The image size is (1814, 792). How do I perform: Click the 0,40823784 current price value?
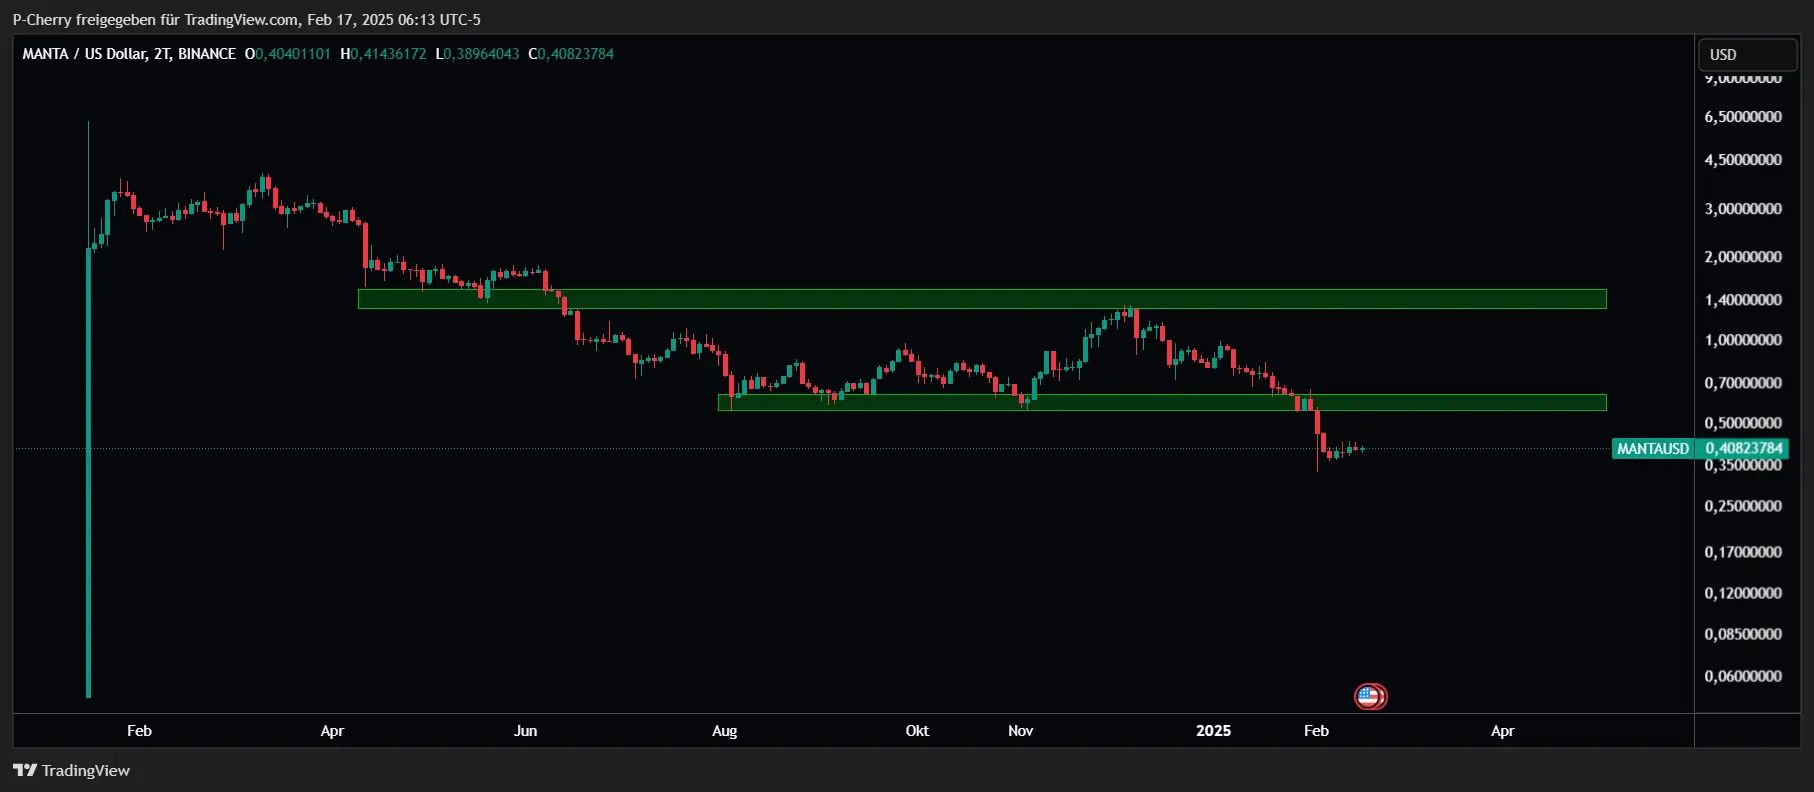(1744, 449)
